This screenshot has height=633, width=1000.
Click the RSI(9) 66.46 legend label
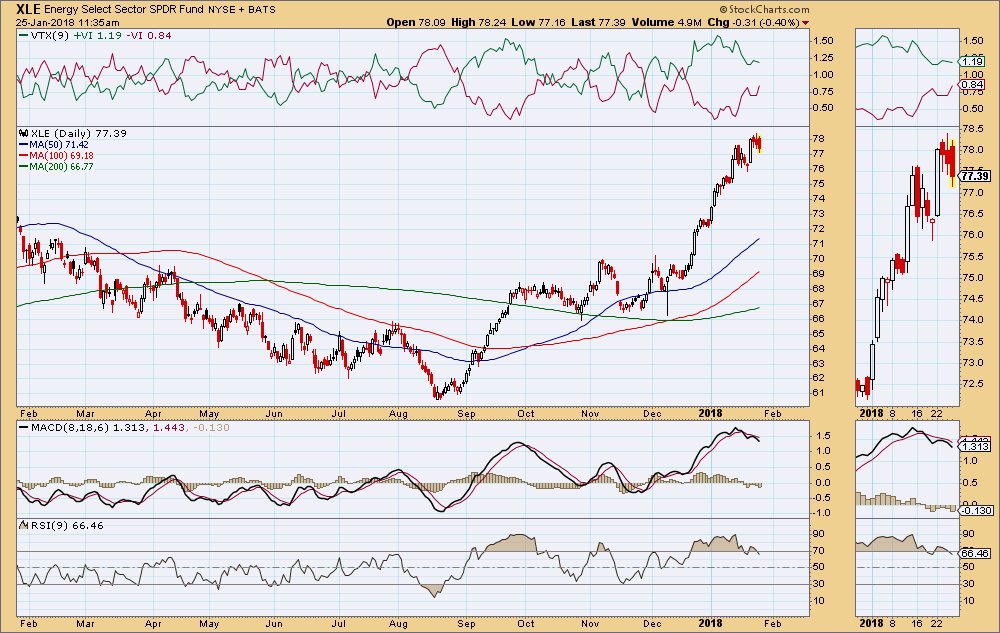(x=66, y=525)
